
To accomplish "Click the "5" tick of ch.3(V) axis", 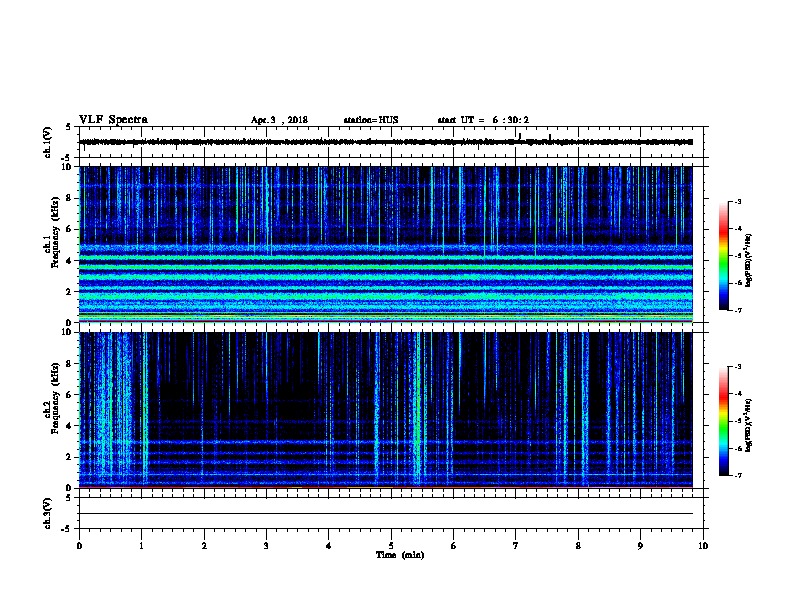I will (x=68, y=498).
